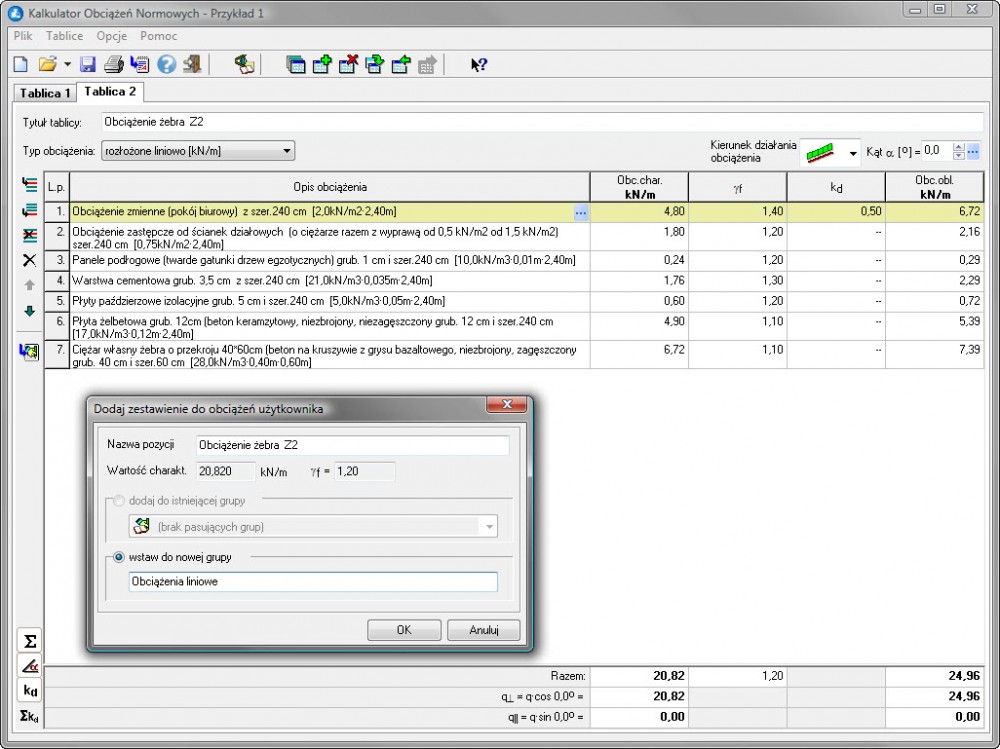This screenshot has width=1000, height=749.
Task: Move row down with the green down arrow
Action: coord(29,311)
